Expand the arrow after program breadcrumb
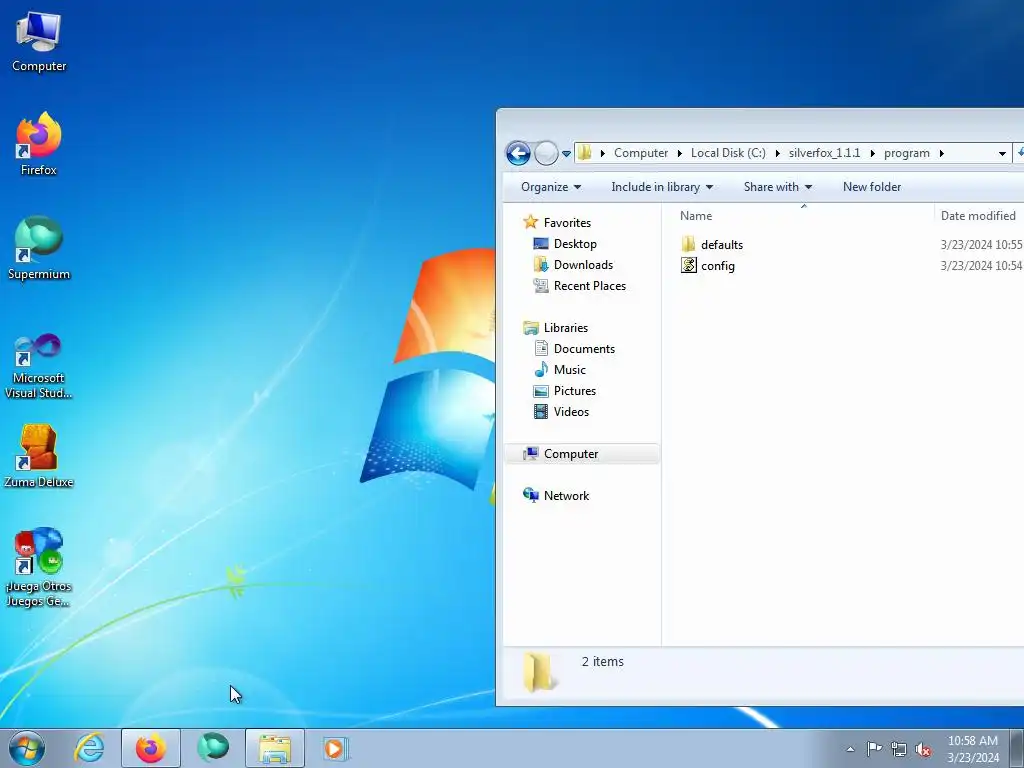The width and height of the screenshot is (1024, 768). tap(942, 153)
